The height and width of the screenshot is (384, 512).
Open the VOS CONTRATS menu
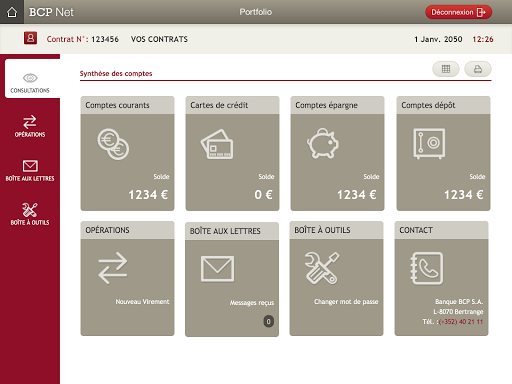[159, 39]
